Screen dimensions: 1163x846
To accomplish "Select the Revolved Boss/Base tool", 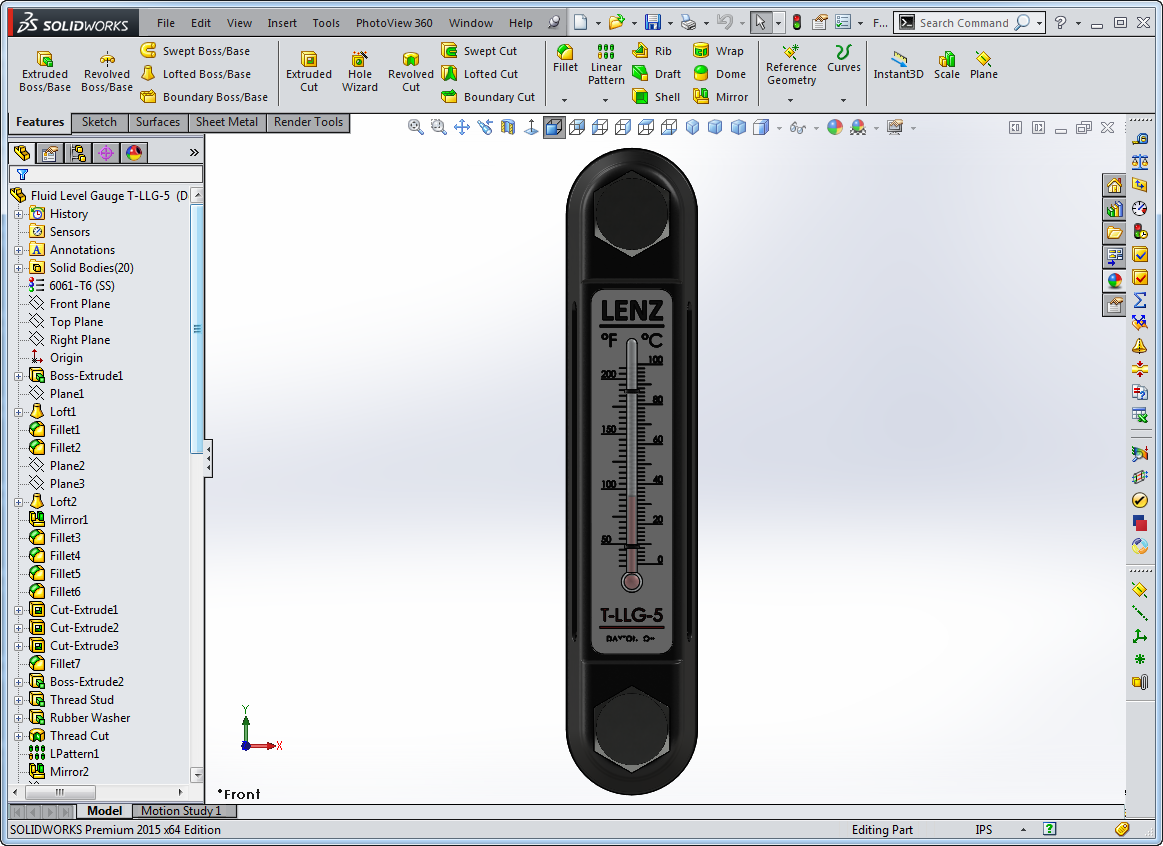I will click(107, 71).
